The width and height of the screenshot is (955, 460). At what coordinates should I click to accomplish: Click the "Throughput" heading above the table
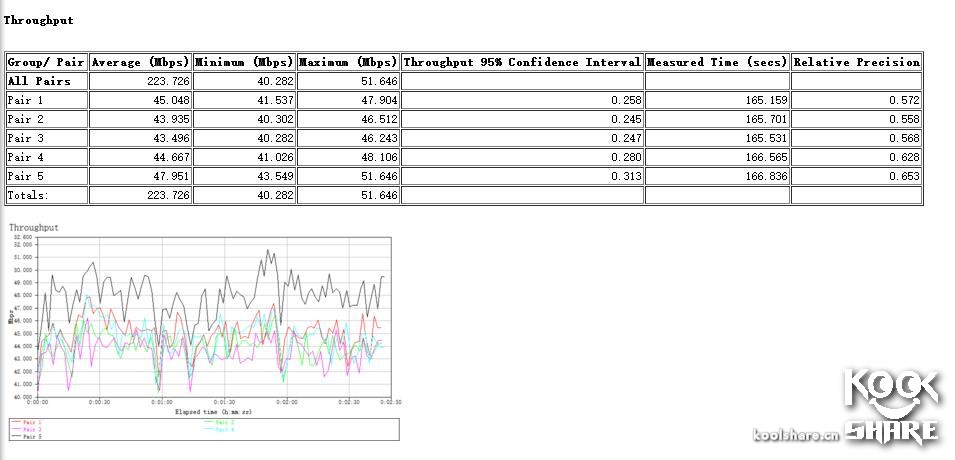coord(38,20)
